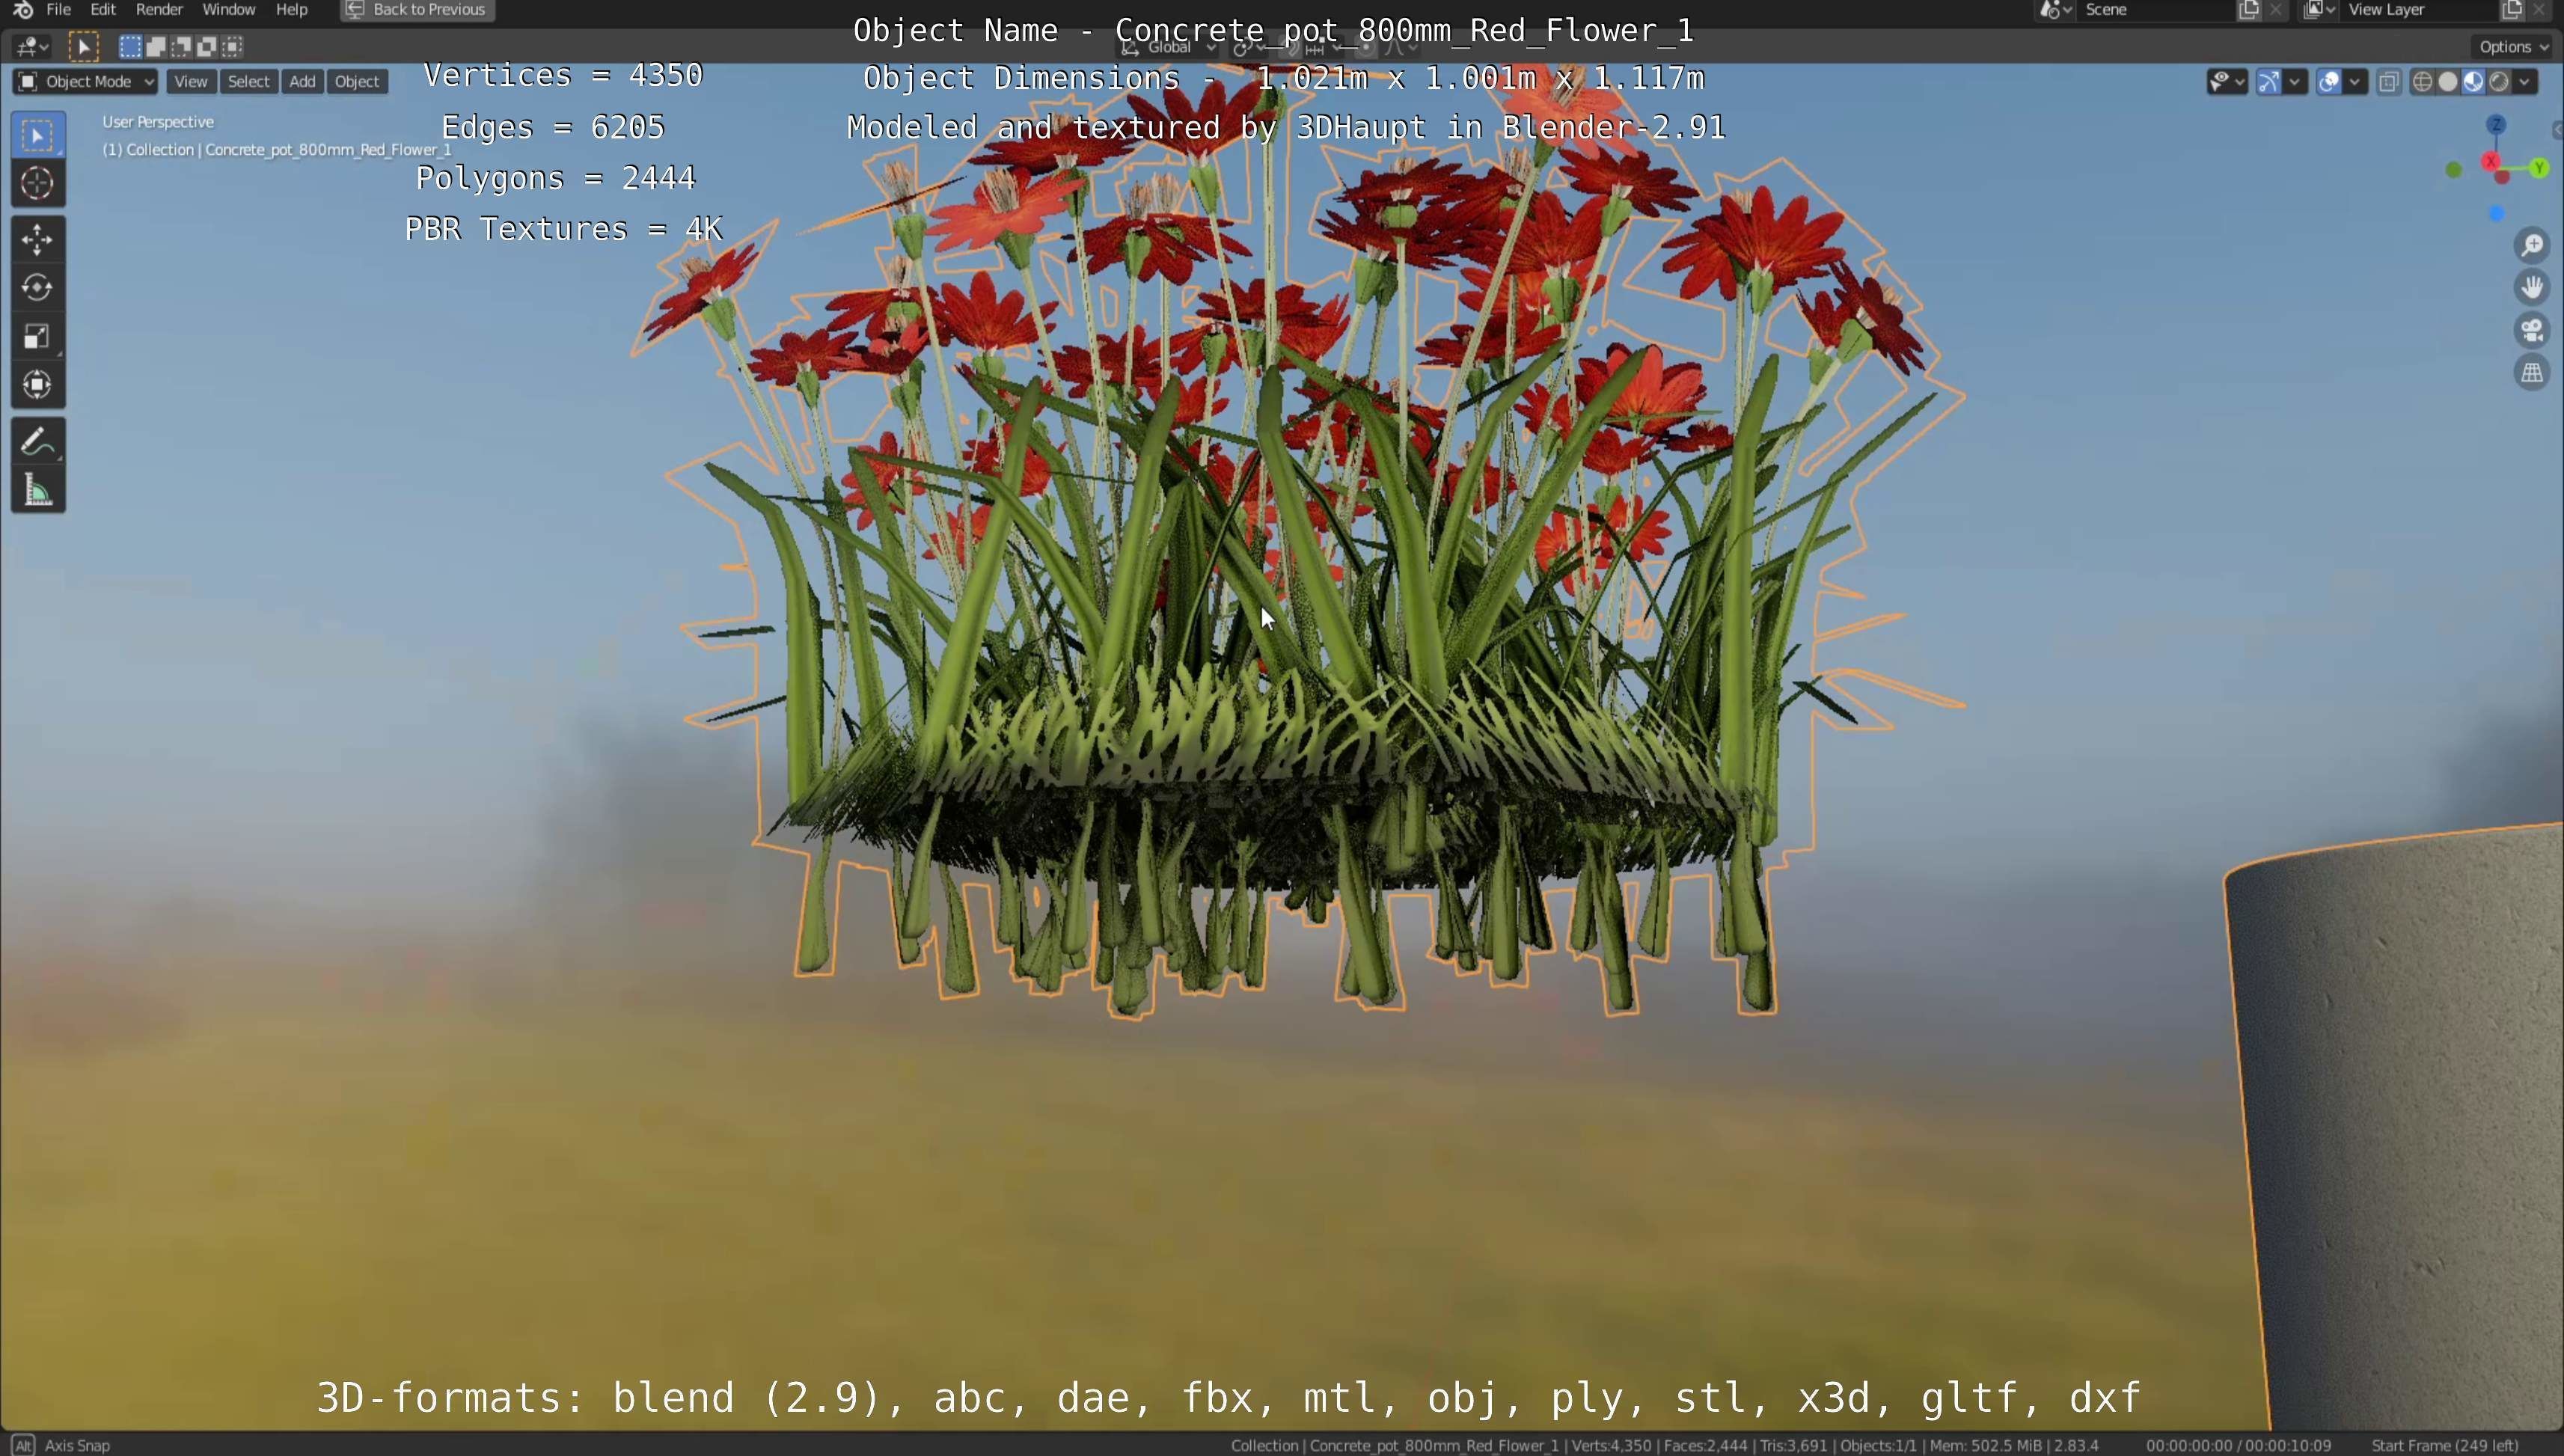Toggle the camera view button
The width and height of the screenshot is (2564, 1456).
coord(2532,330)
